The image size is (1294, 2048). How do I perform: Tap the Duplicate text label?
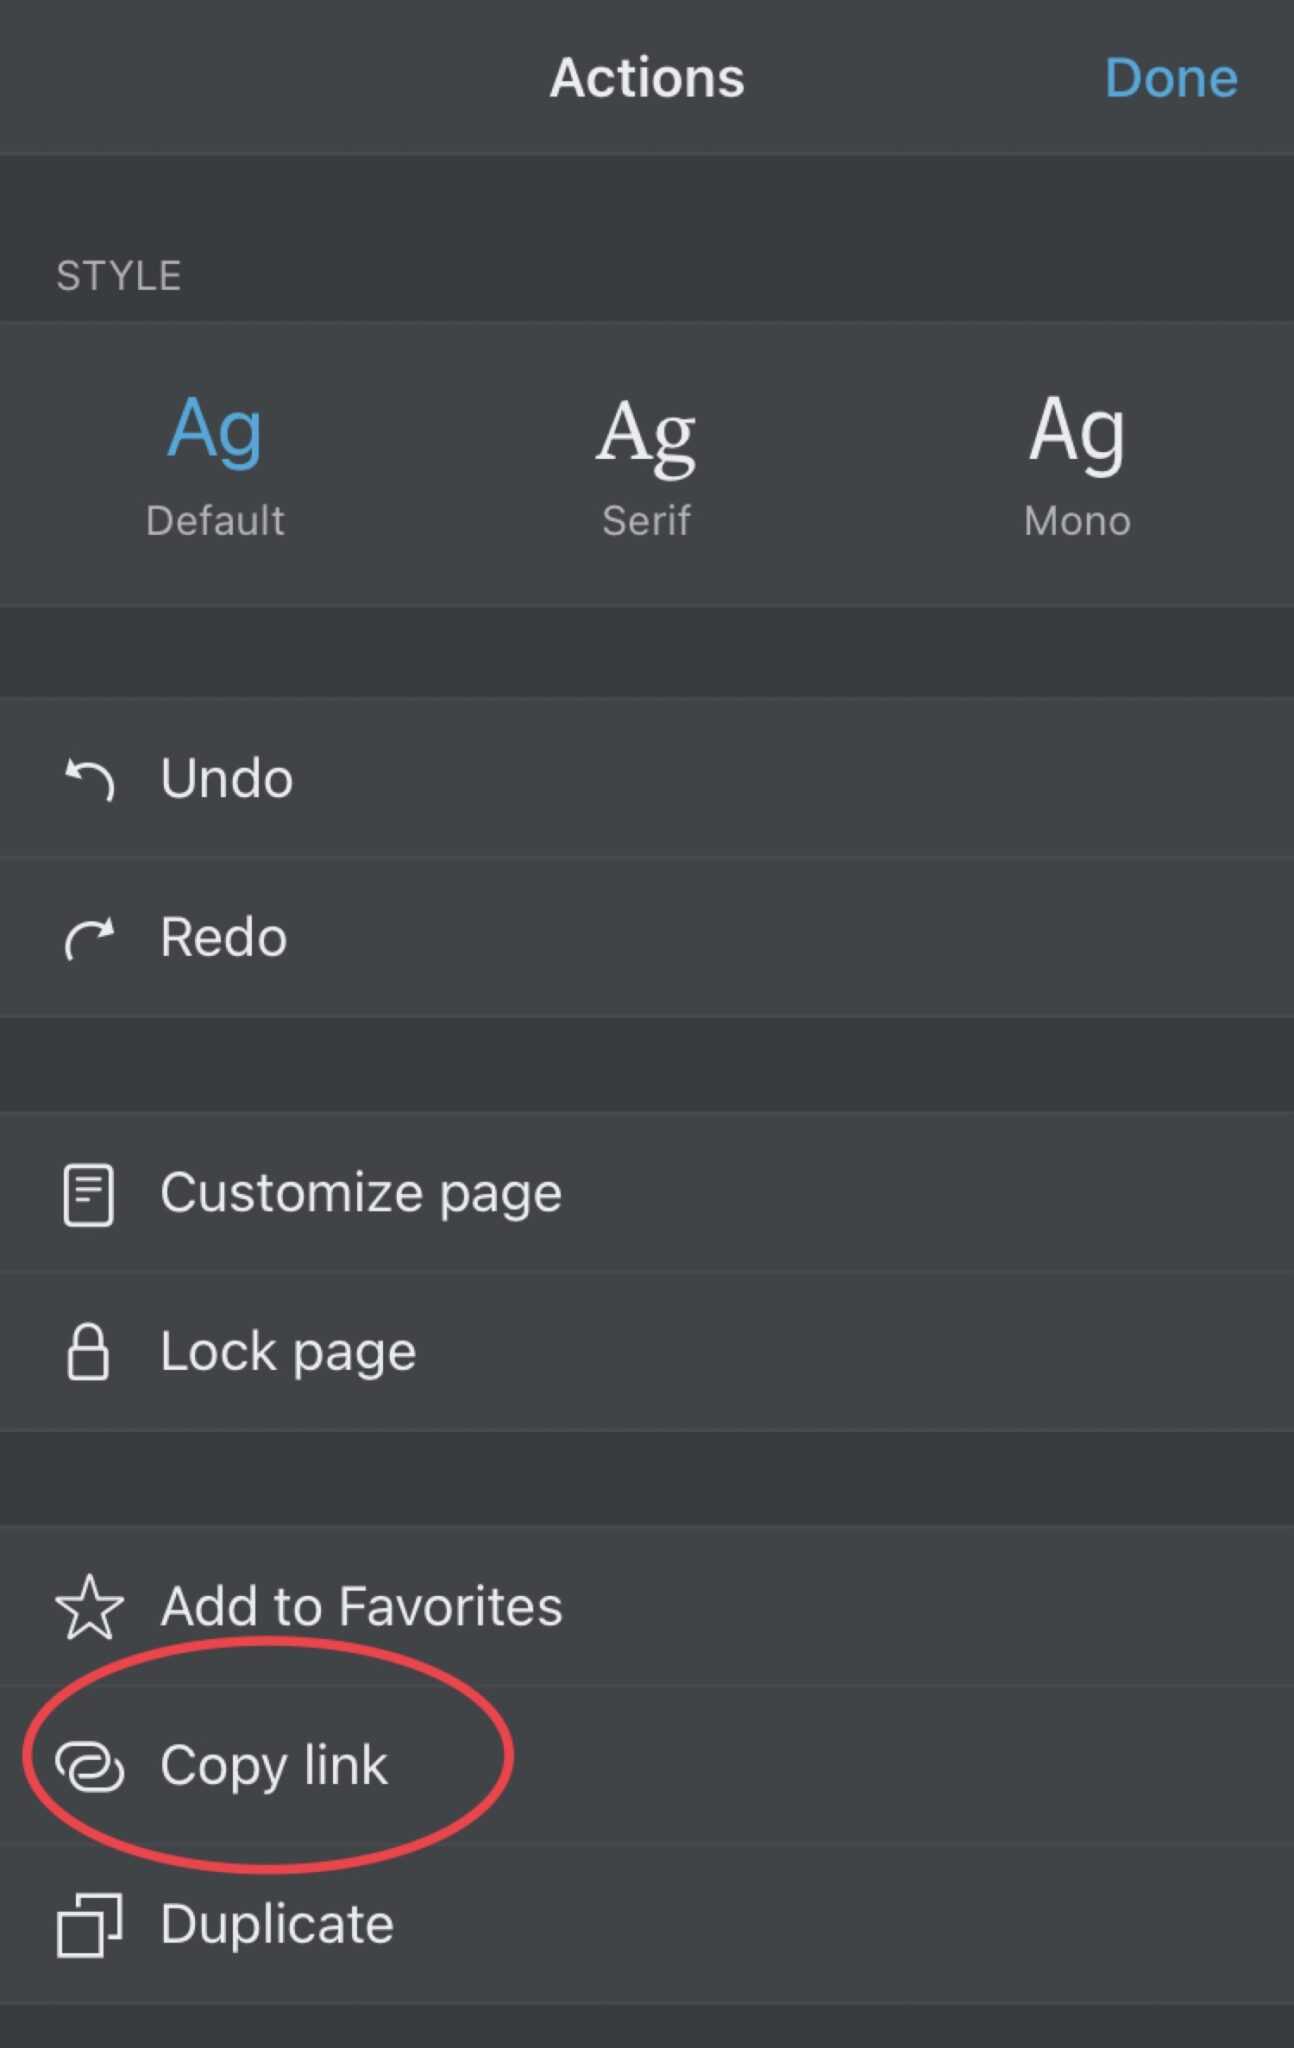277,1924
